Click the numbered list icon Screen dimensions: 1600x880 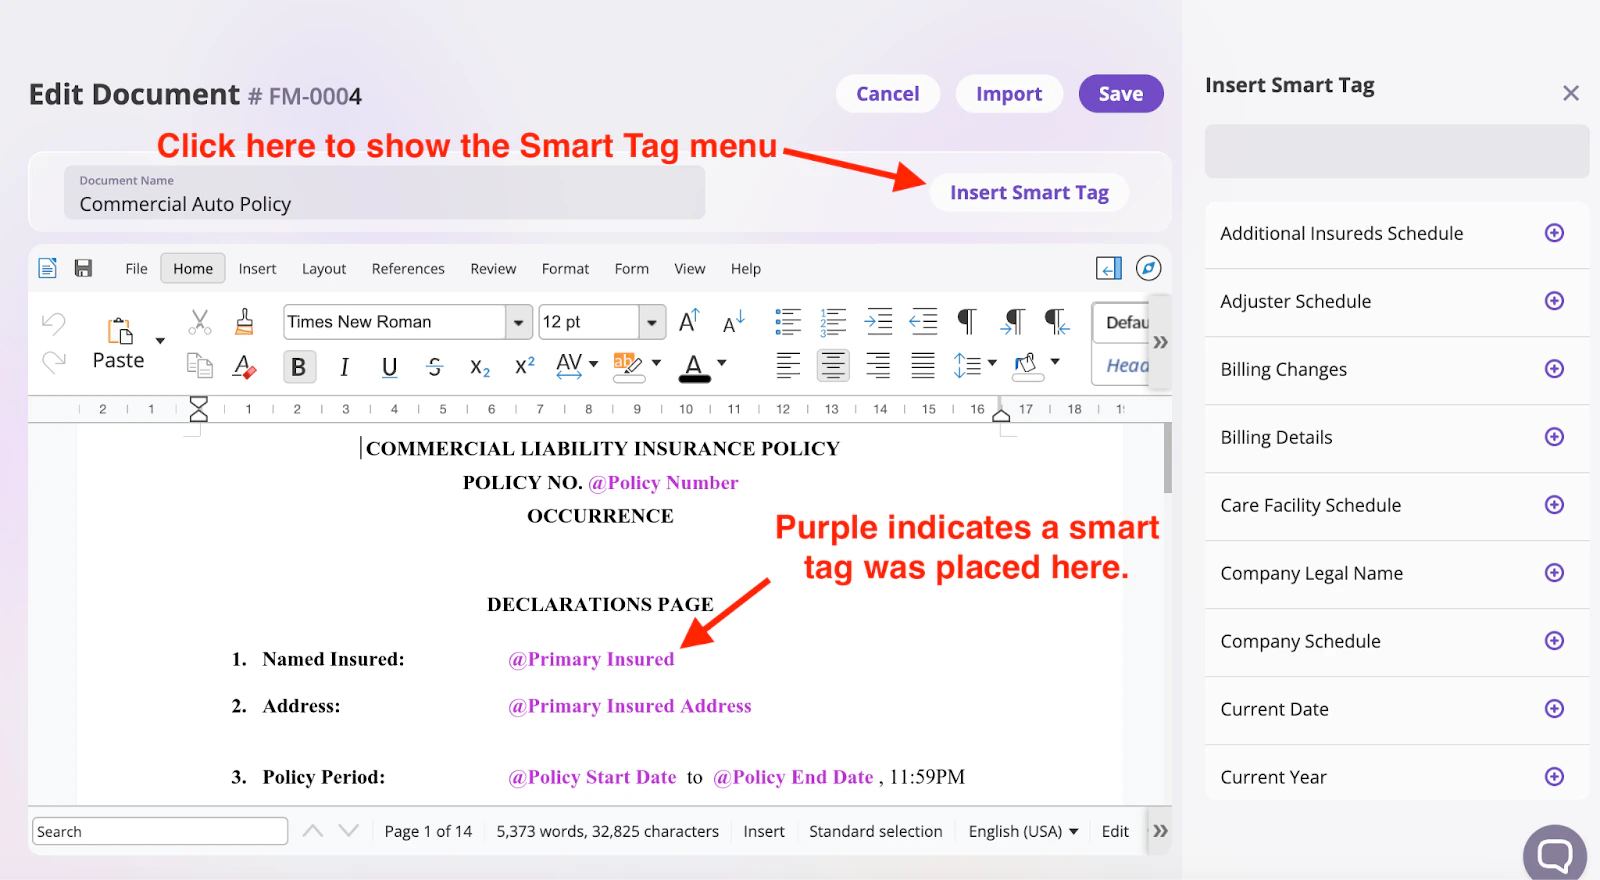pyautogui.click(x=833, y=322)
